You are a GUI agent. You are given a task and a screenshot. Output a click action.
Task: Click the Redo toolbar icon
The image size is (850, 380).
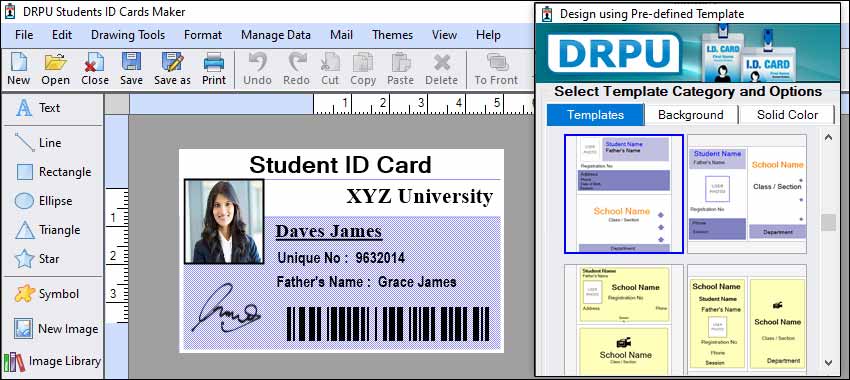[x=297, y=69]
